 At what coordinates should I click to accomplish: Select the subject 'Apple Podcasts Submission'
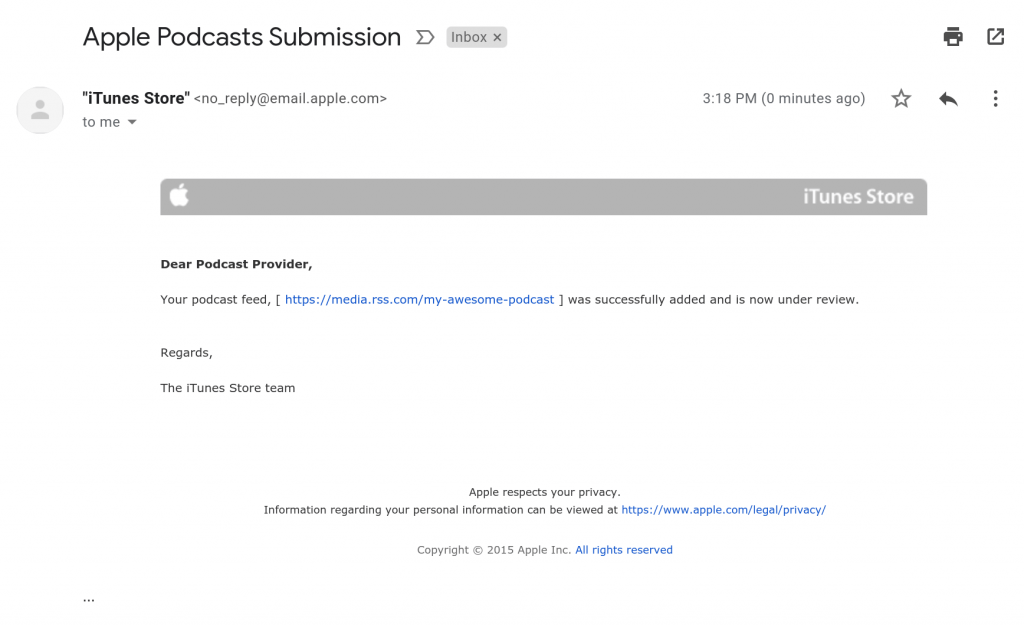point(241,36)
